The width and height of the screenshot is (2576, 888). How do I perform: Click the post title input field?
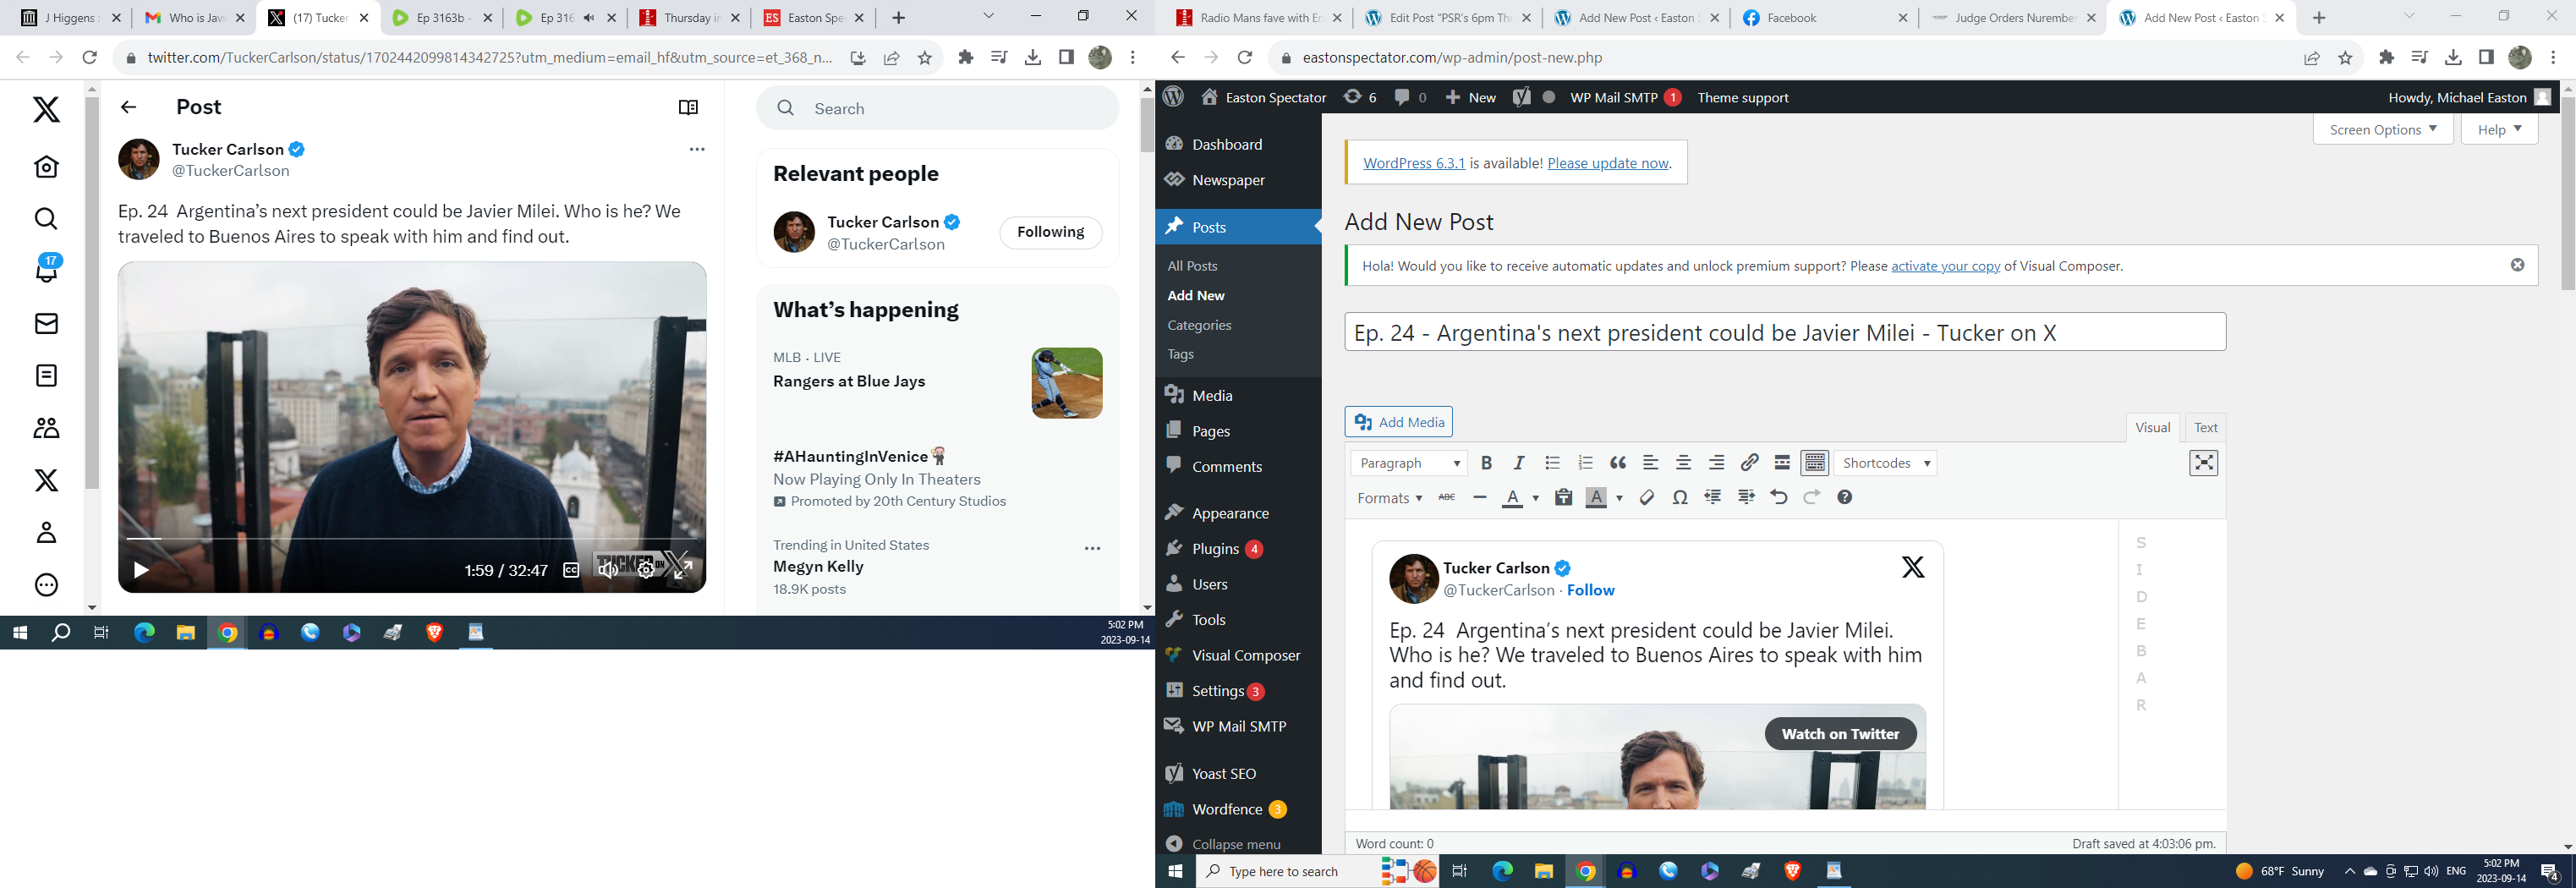click(x=1784, y=333)
